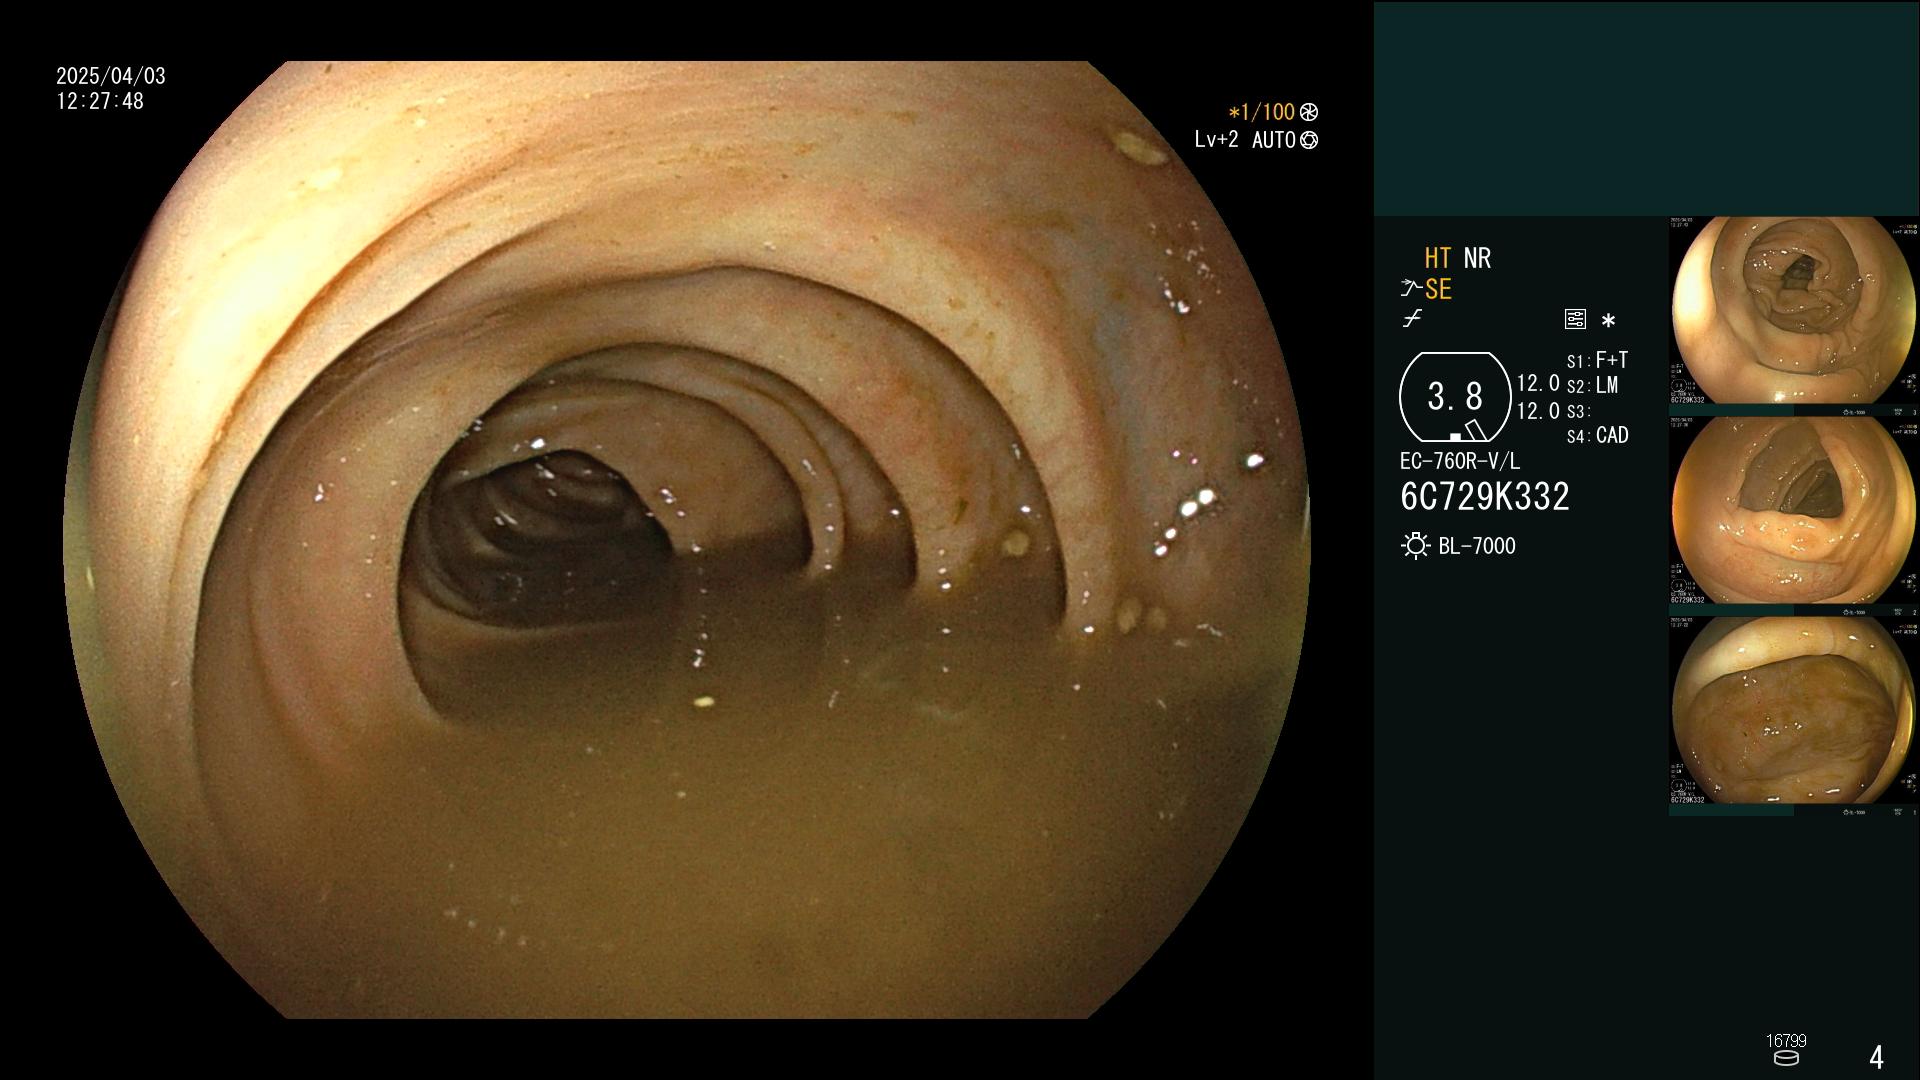Click the curve arrow icon left of SE
Image resolution: width=1920 pixels, height=1080 pixels.
coord(1411,289)
